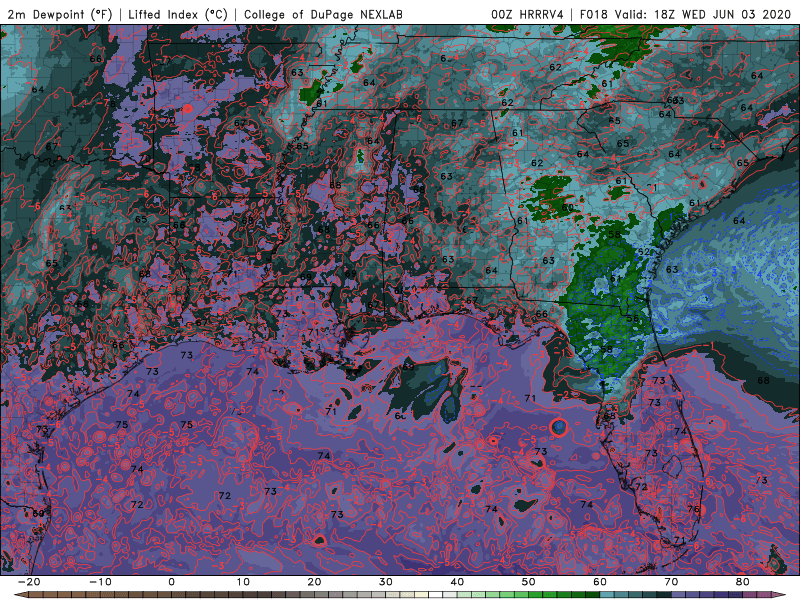800x600 pixels.
Task: Click the 76 dewpoint value in south Florida
Action: click(693, 509)
